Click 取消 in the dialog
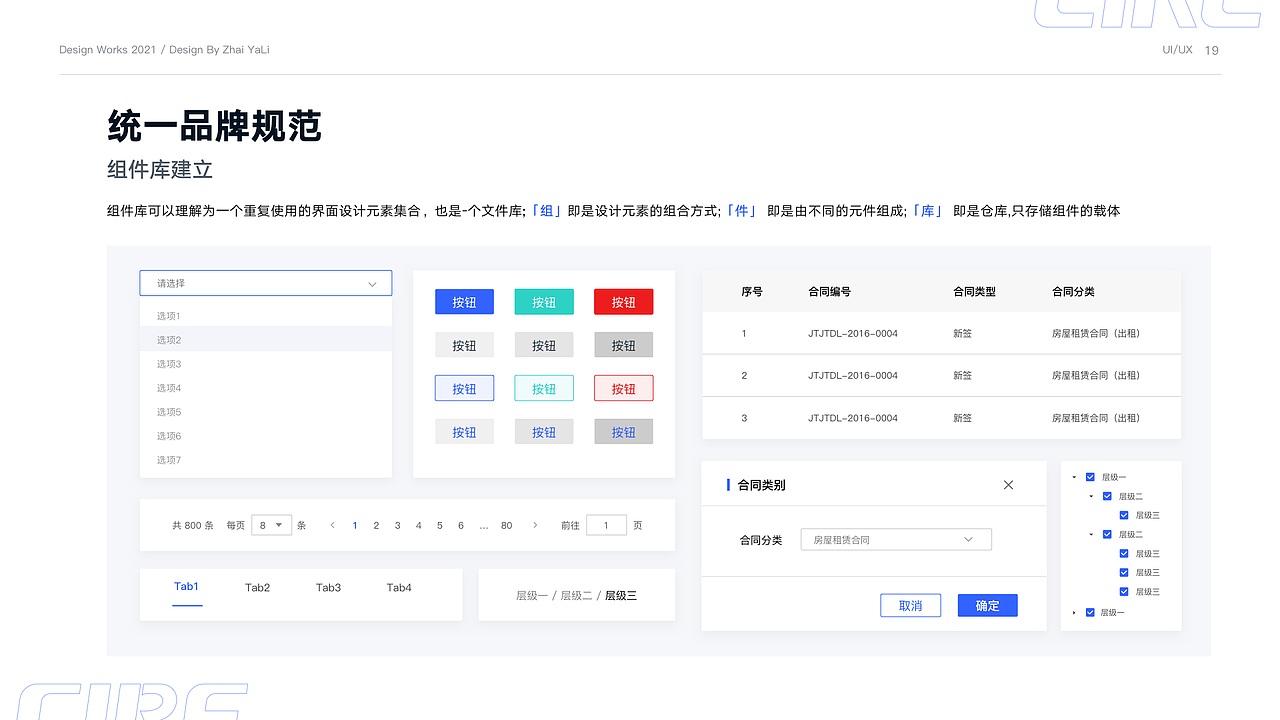 click(x=910, y=605)
